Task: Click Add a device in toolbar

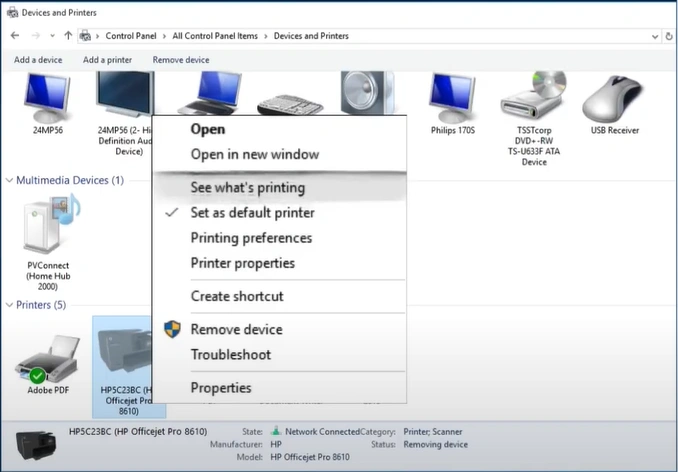Action: pyautogui.click(x=38, y=60)
